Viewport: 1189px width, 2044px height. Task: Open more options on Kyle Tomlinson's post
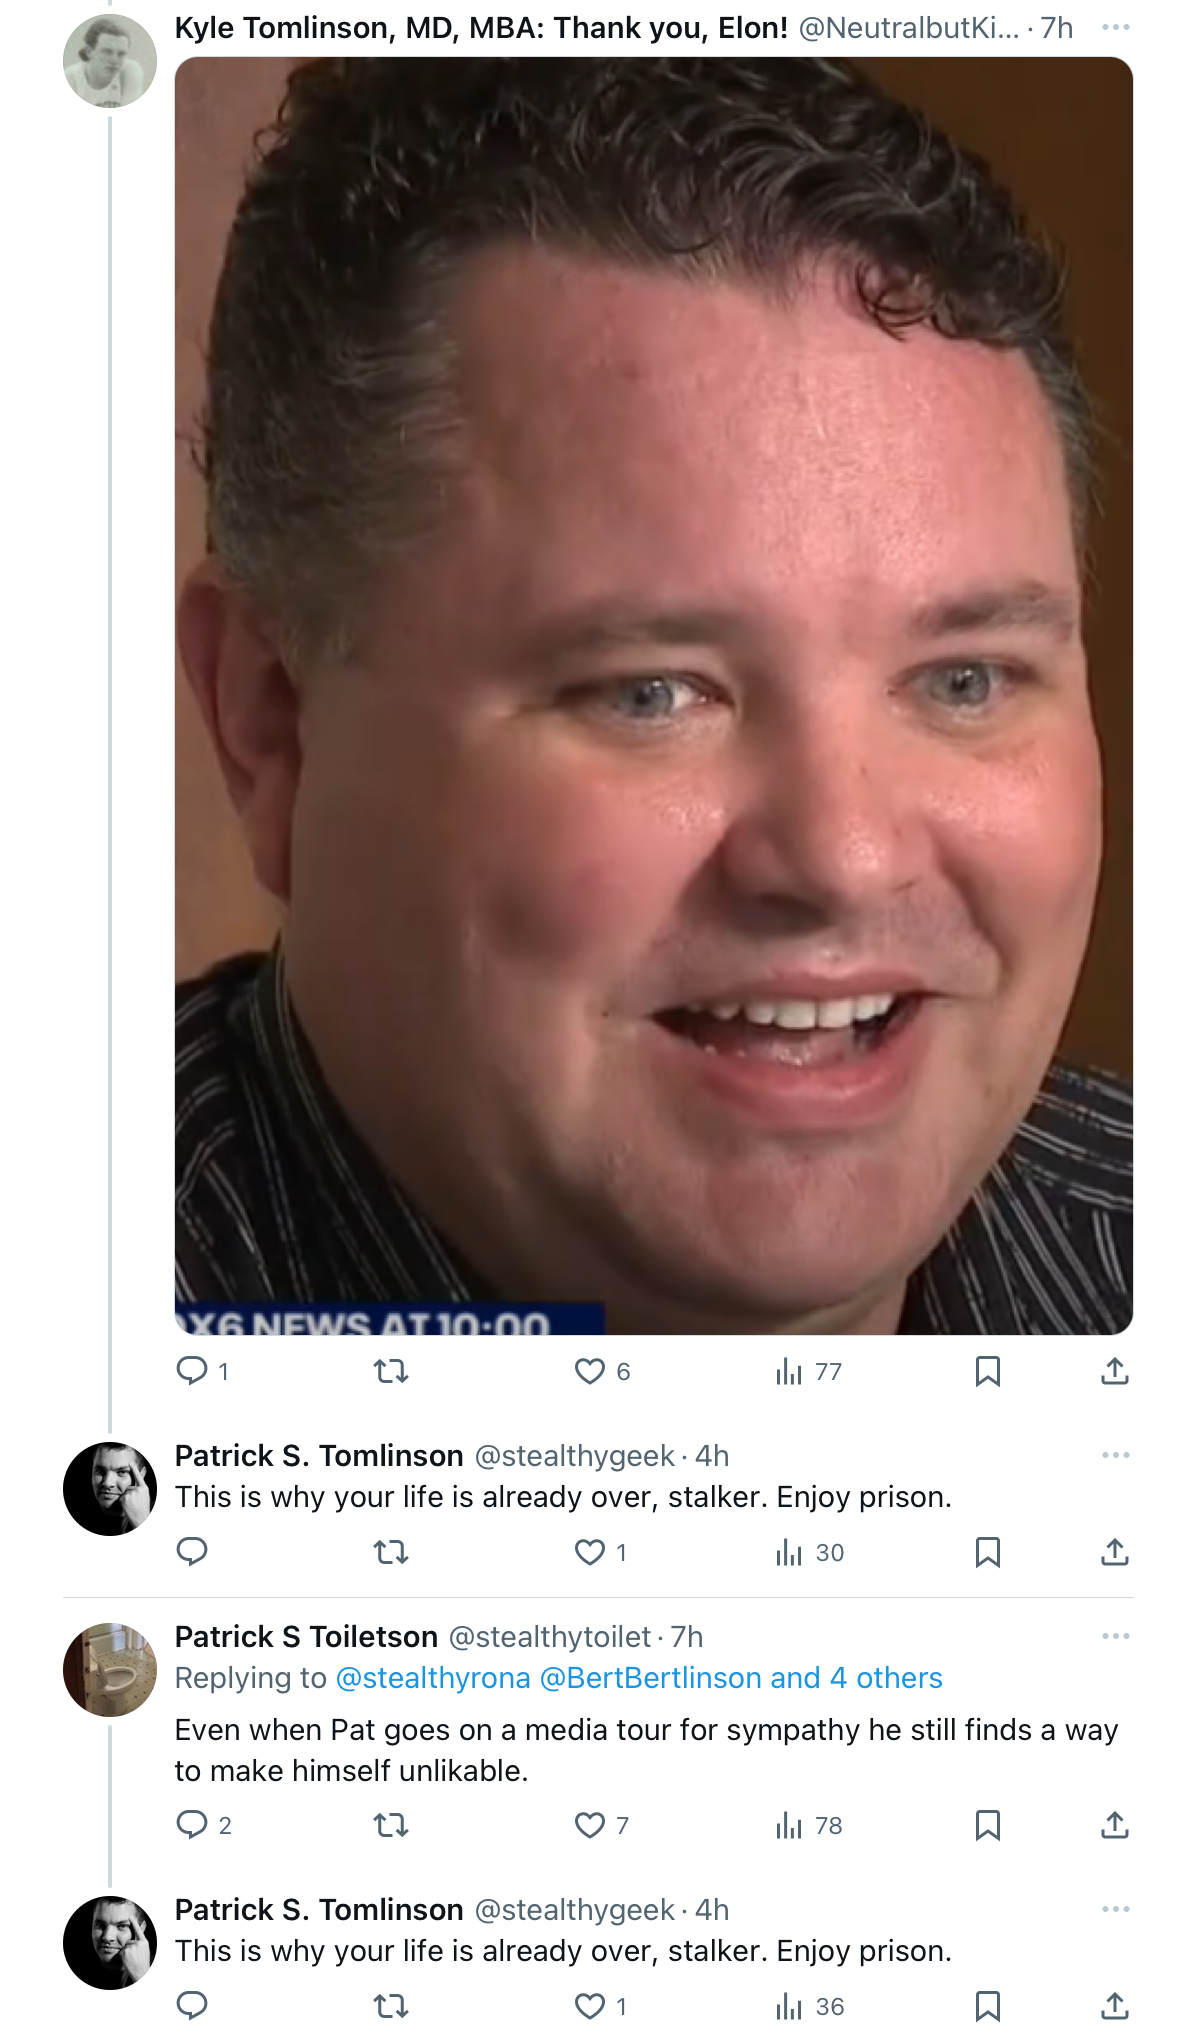pyautogui.click(x=1115, y=27)
